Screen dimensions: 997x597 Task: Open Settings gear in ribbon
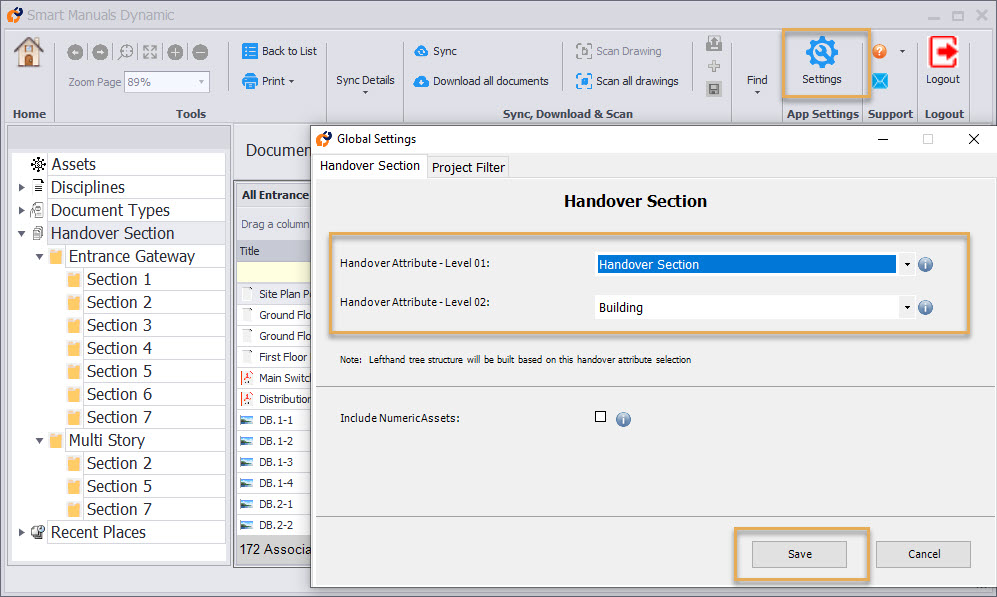tap(822, 61)
